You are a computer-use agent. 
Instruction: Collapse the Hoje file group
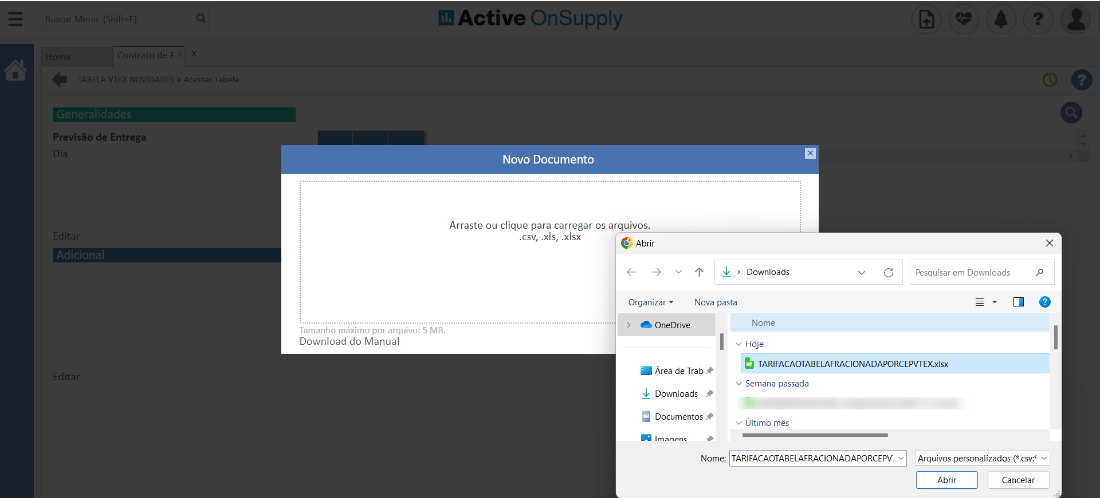coord(738,344)
